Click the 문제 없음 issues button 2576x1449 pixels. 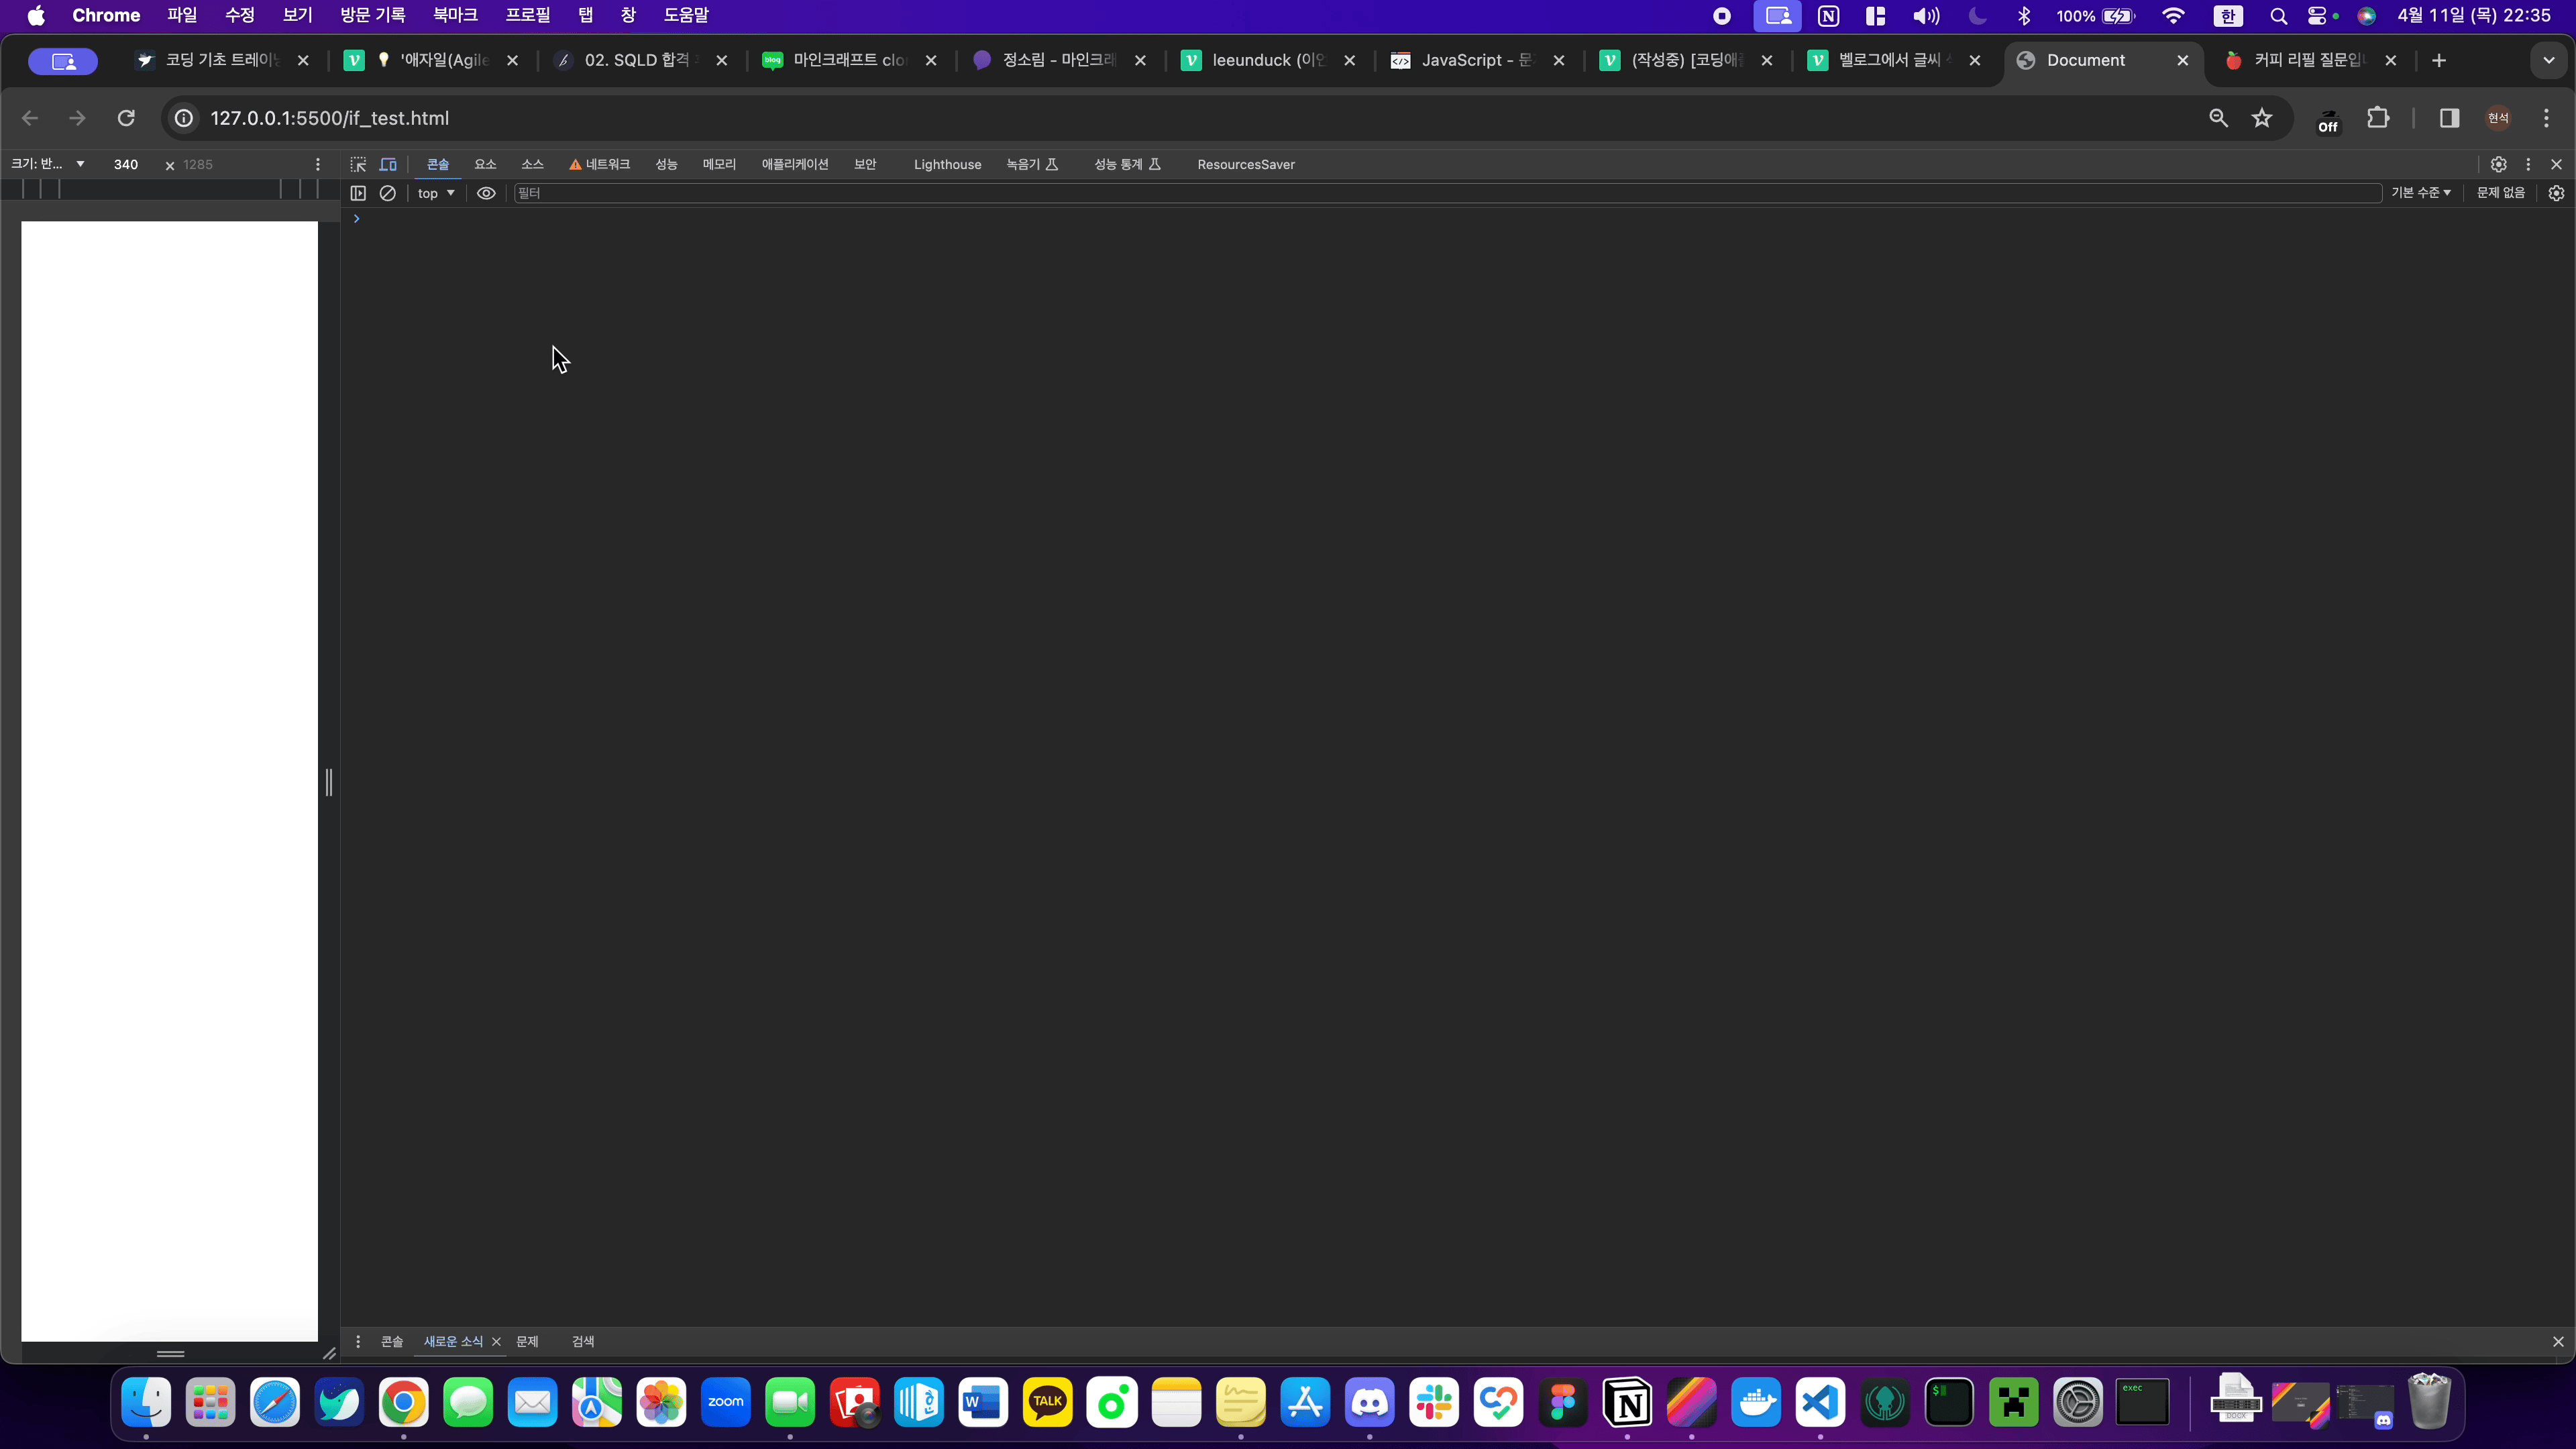tap(2500, 193)
